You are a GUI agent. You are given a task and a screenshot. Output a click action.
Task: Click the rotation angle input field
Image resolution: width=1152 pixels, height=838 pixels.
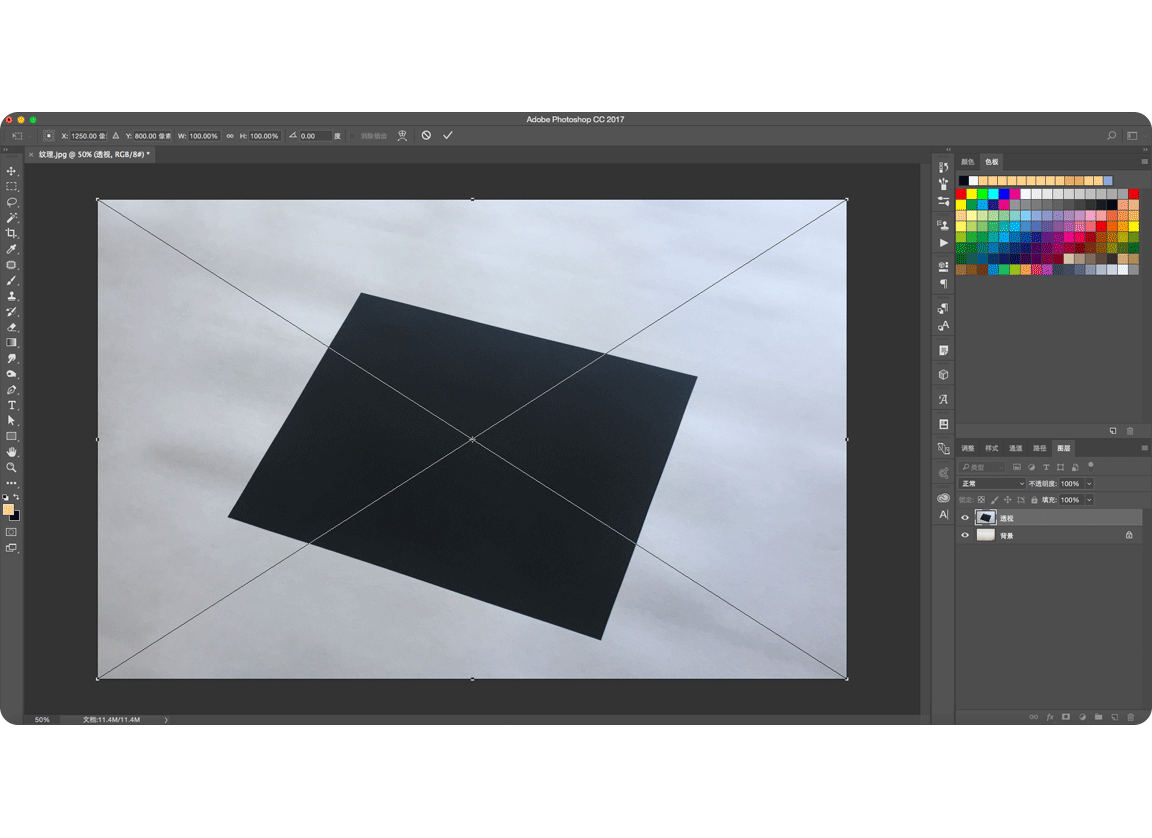coord(316,136)
